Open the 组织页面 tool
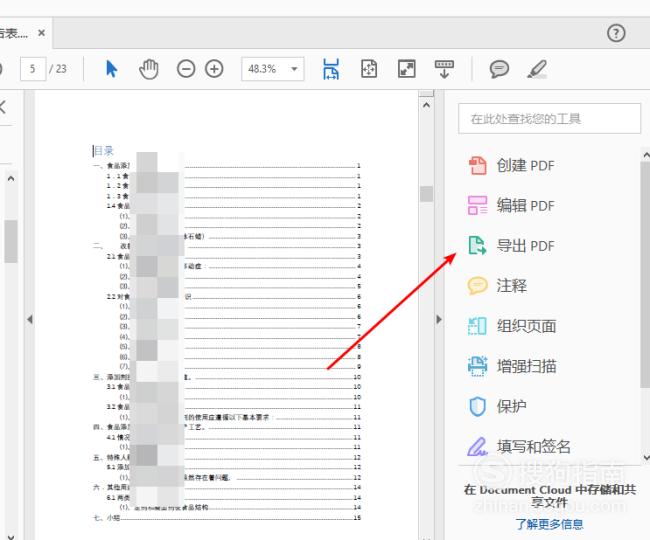The image size is (650, 540). 526,326
